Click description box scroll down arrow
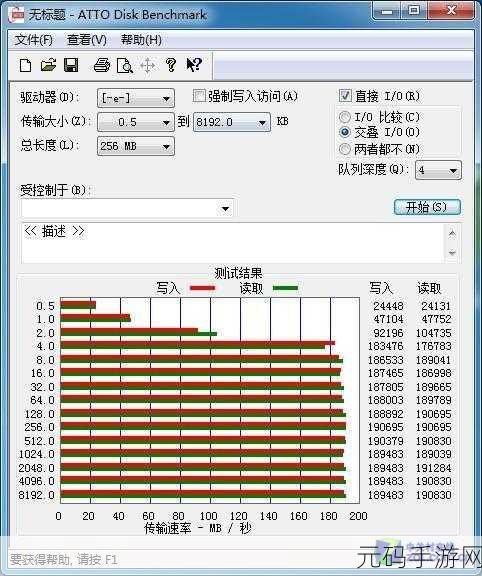Viewport: 482px width, 576px height. pyautogui.click(x=452, y=253)
